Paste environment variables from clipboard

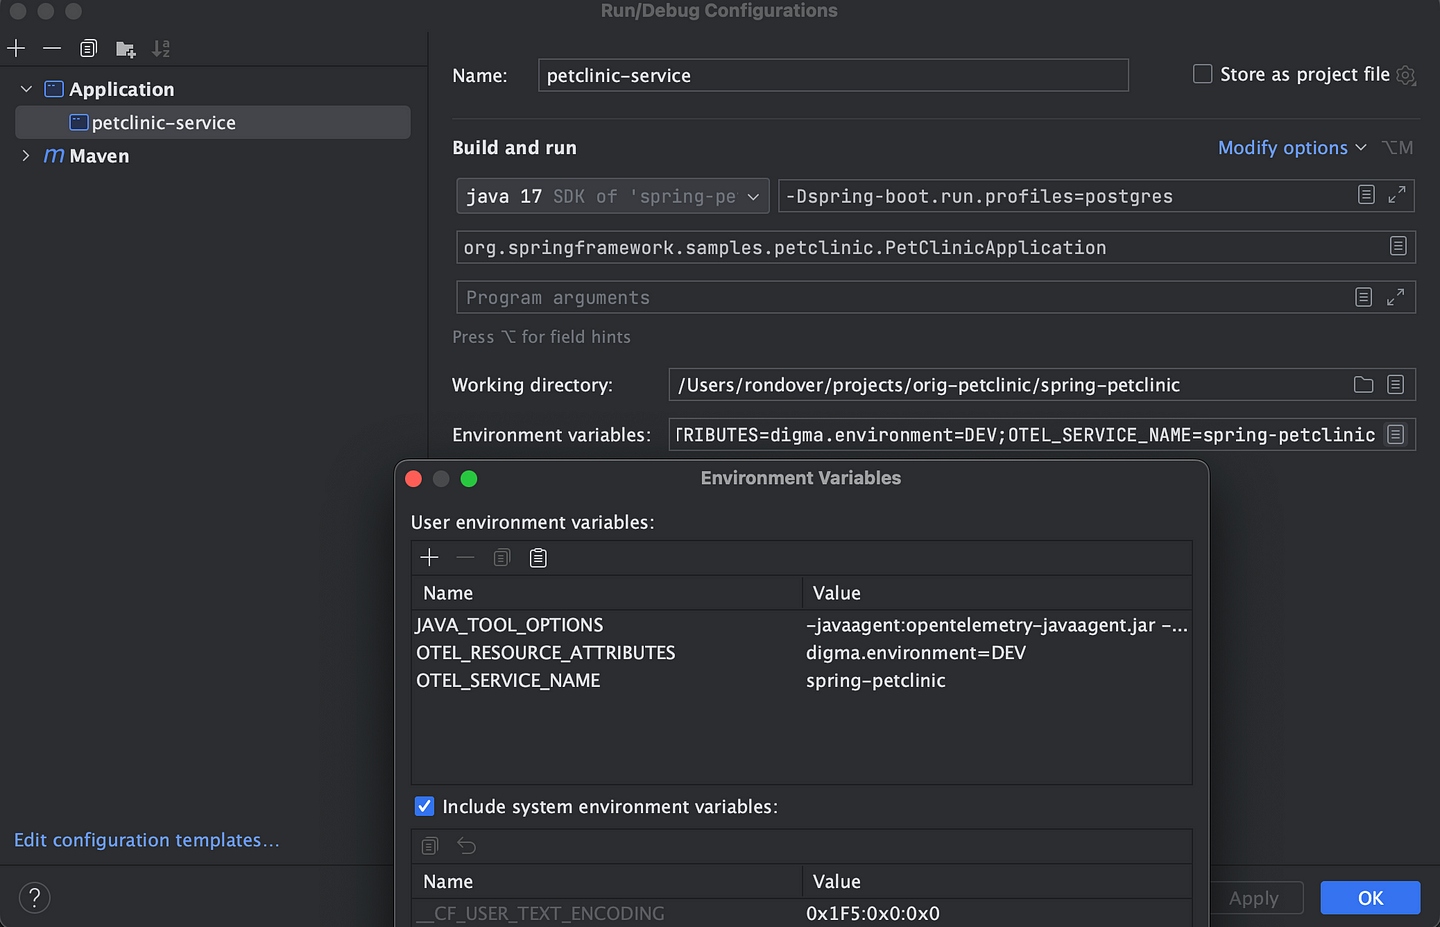[x=538, y=557]
